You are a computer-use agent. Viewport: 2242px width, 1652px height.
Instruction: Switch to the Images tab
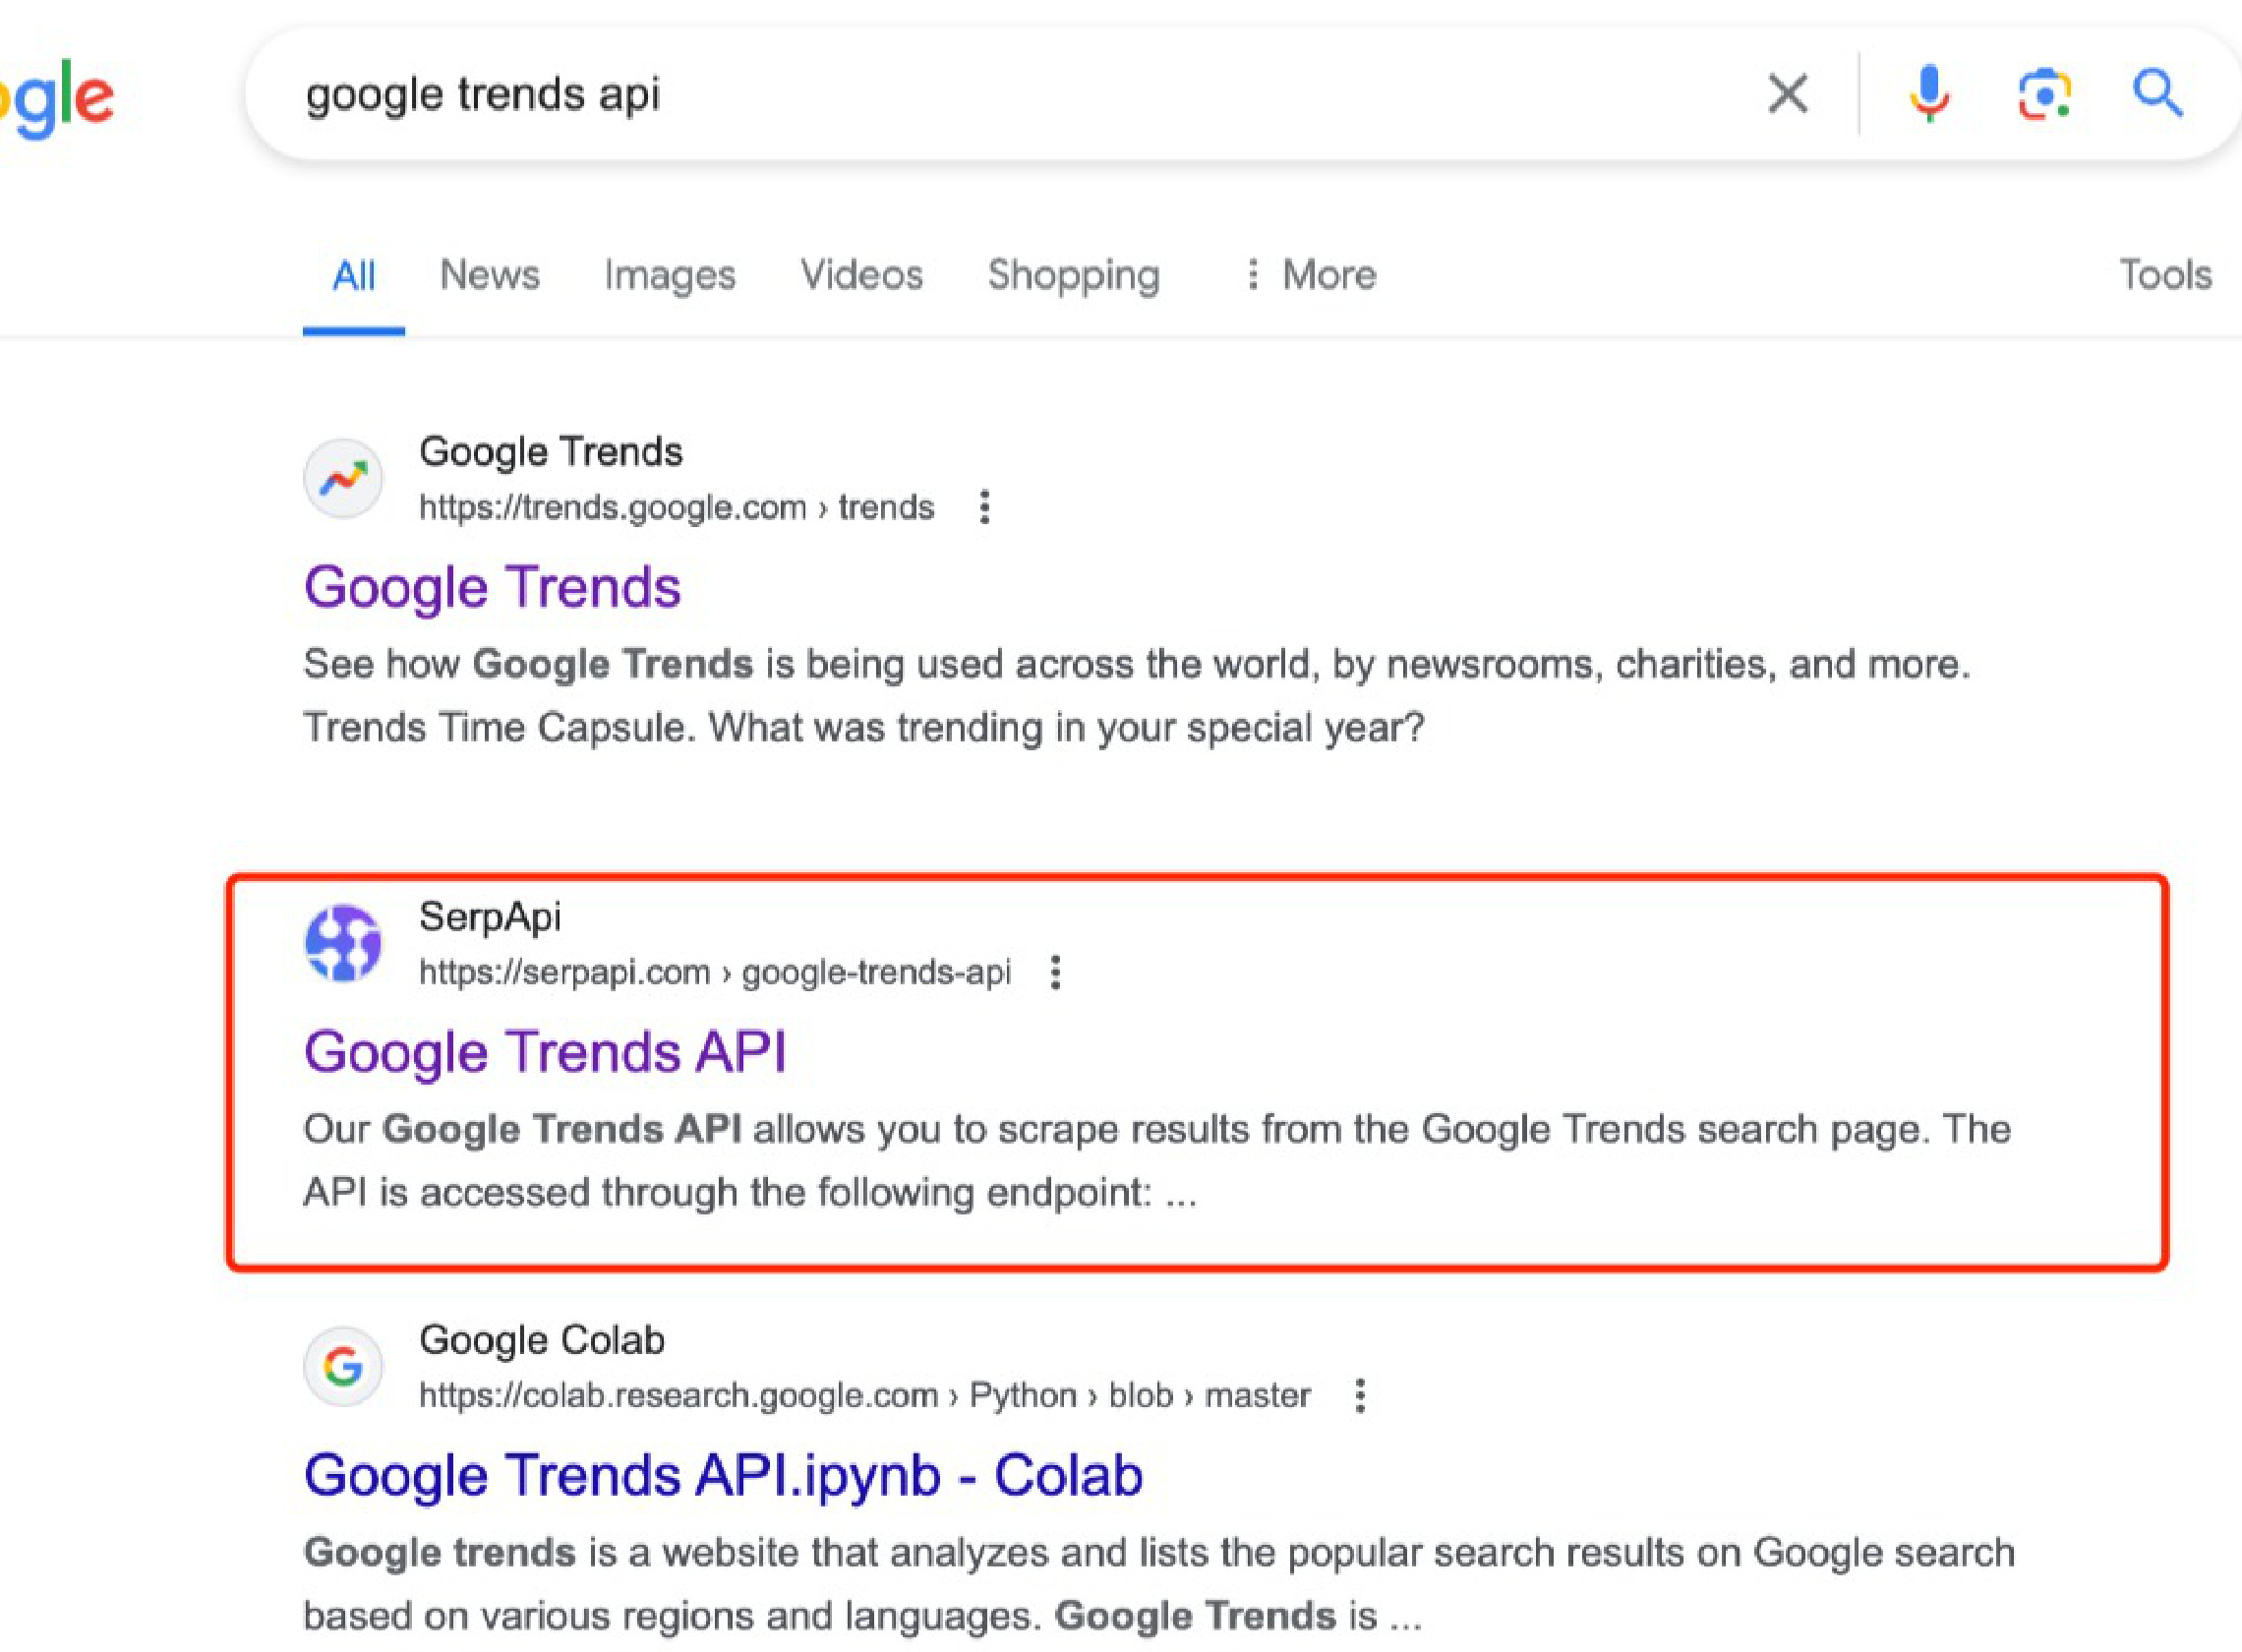669,275
